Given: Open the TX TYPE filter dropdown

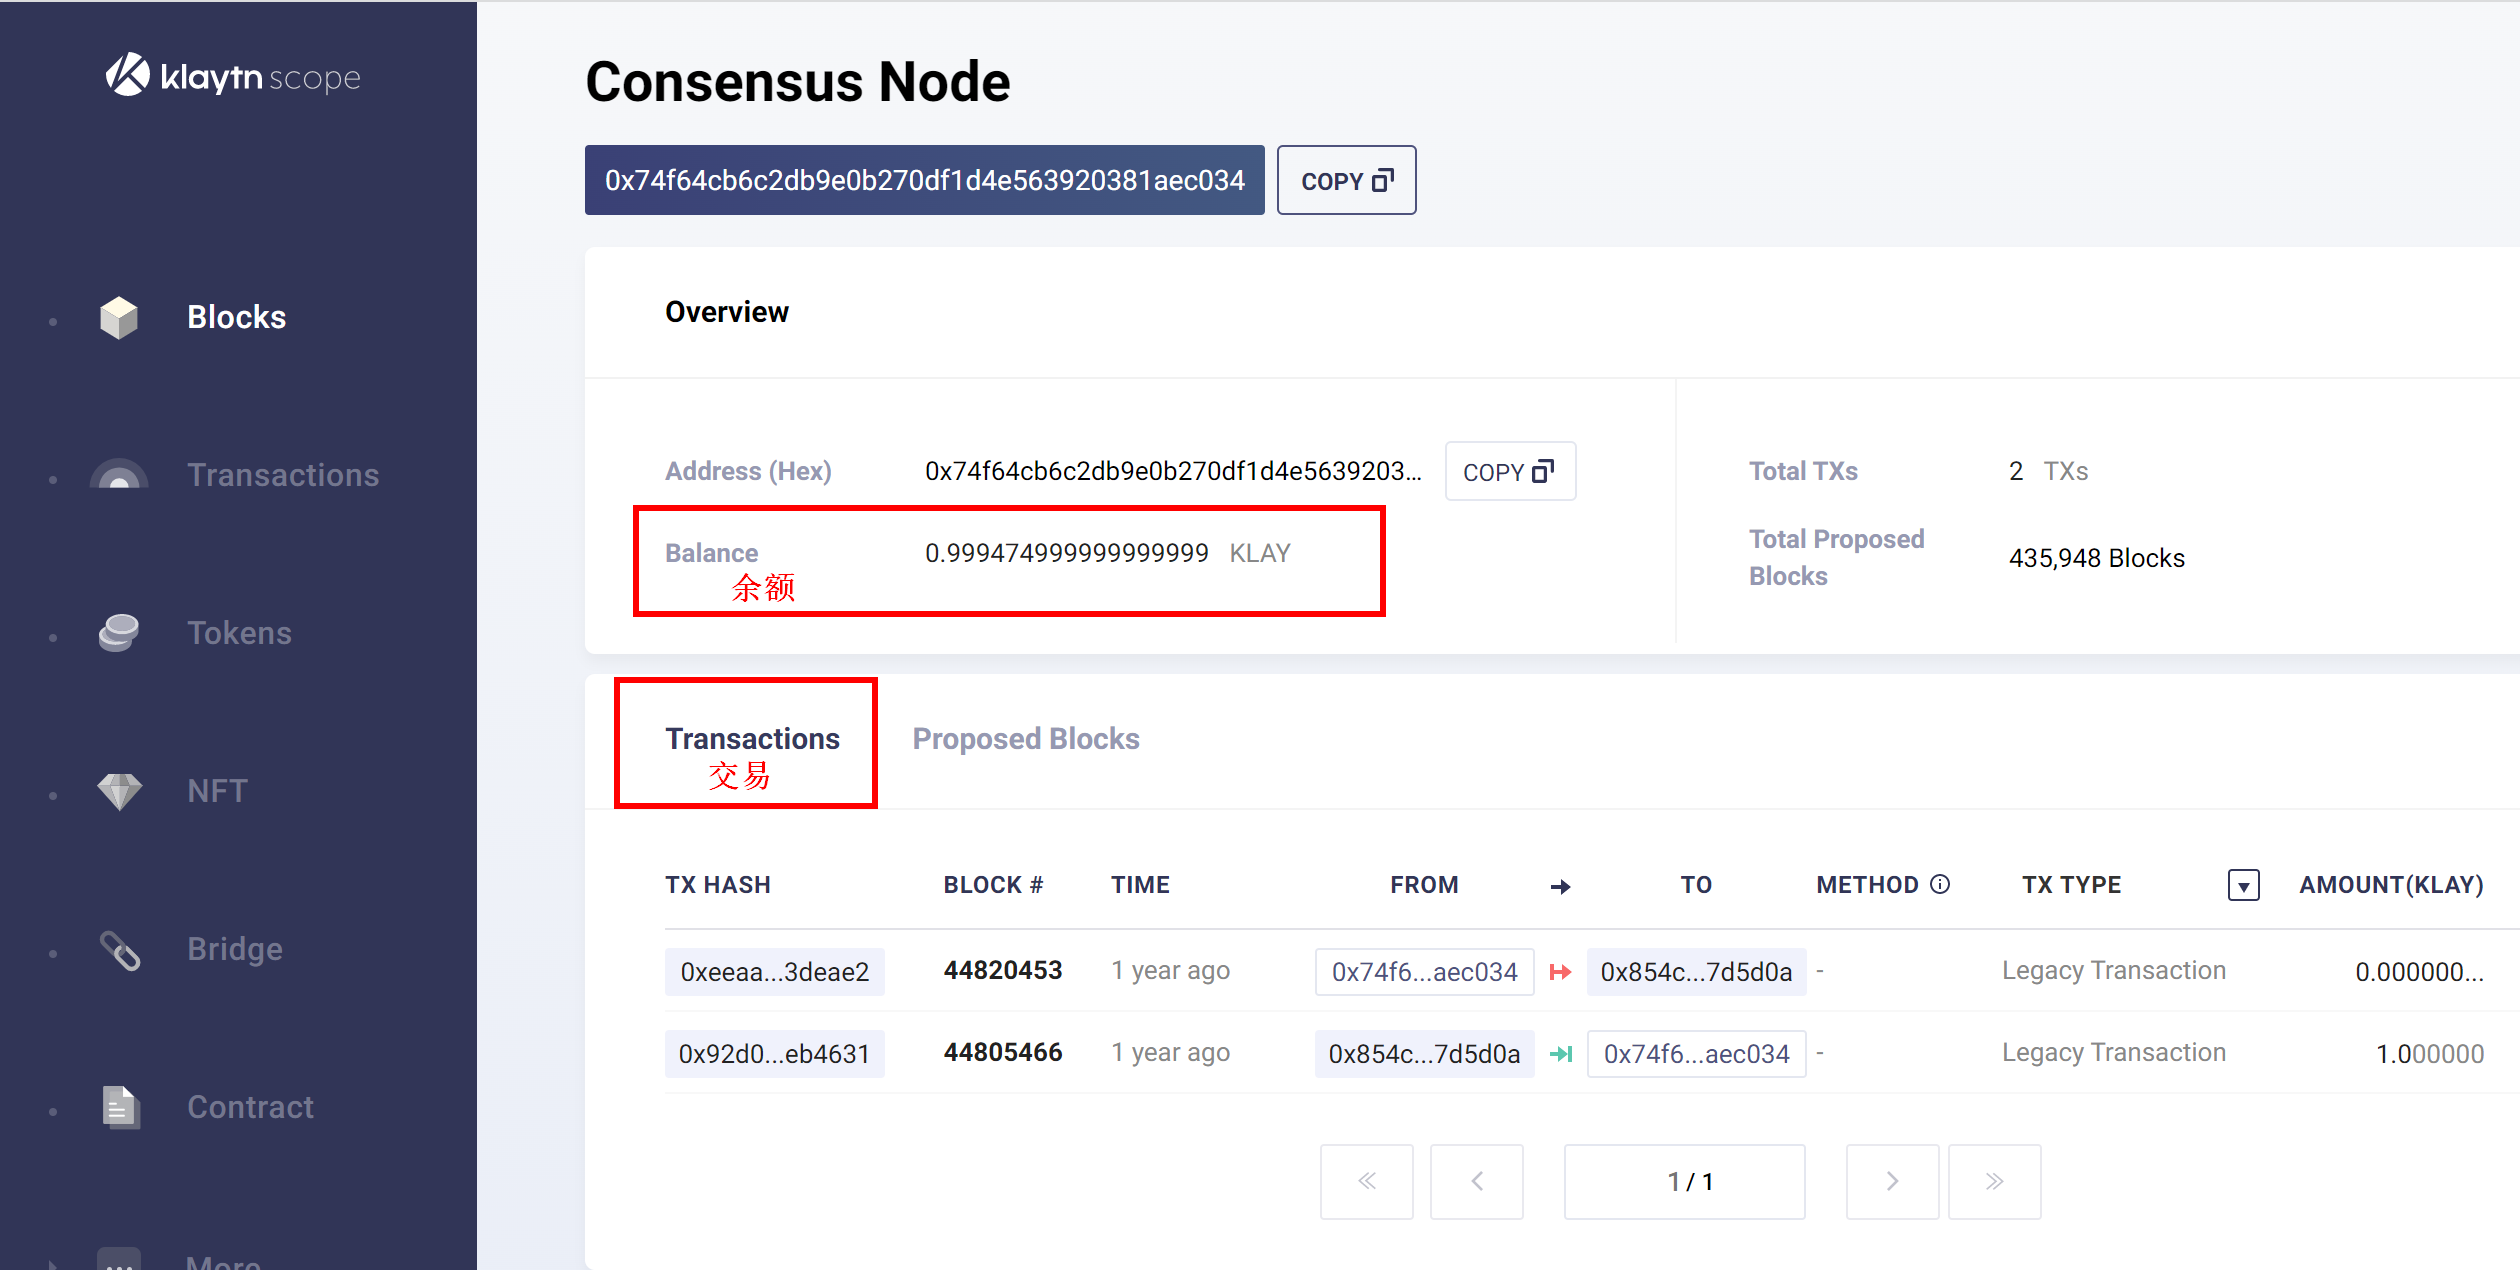Looking at the screenshot, I should 2243,885.
